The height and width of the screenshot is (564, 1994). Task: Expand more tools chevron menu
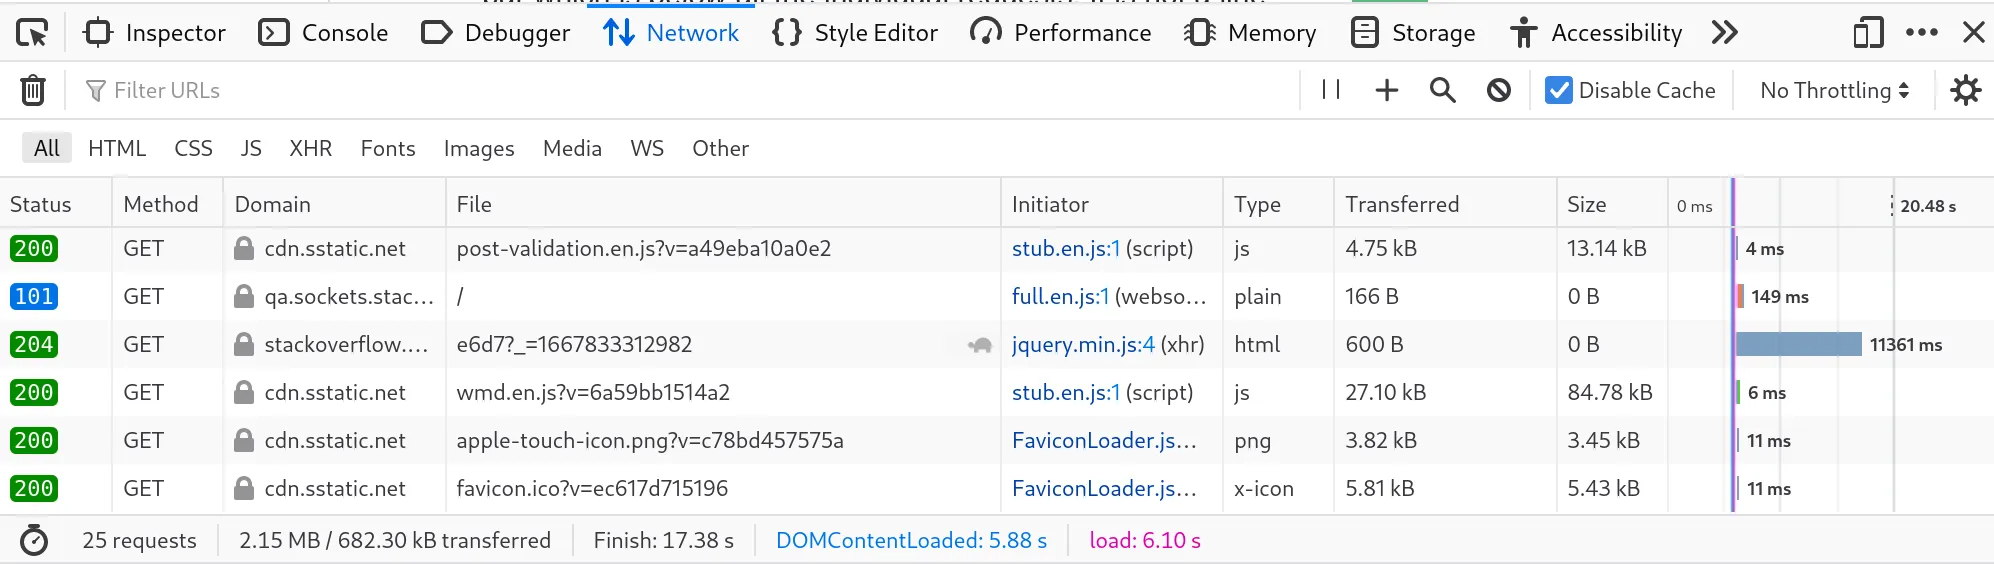pyautogui.click(x=1724, y=33)
